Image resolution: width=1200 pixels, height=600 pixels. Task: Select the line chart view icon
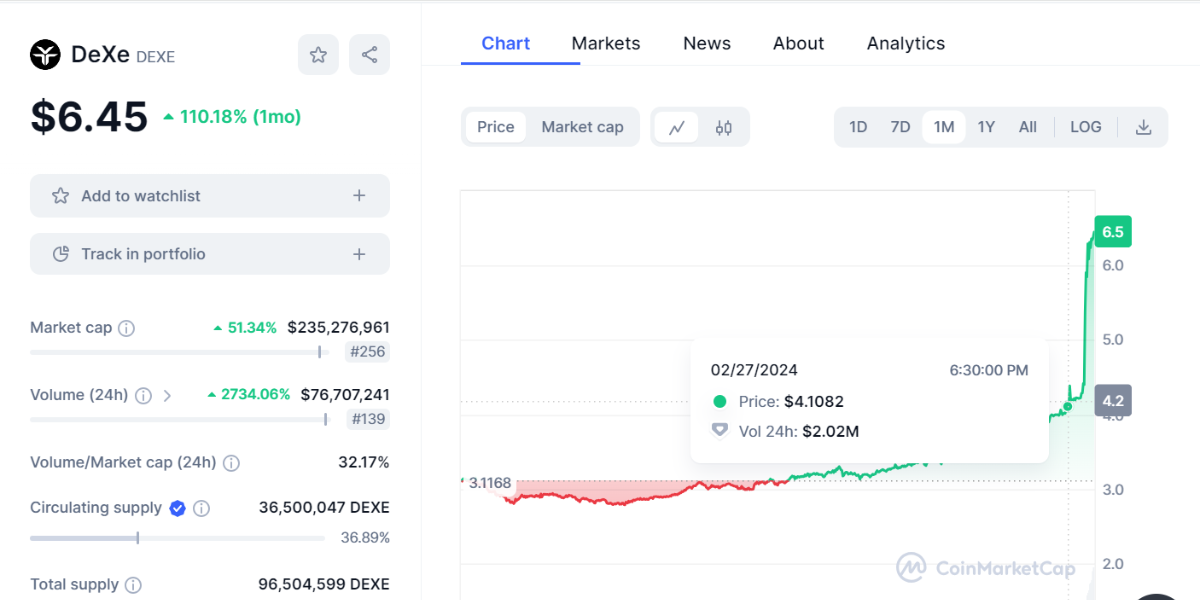[677, 127]
